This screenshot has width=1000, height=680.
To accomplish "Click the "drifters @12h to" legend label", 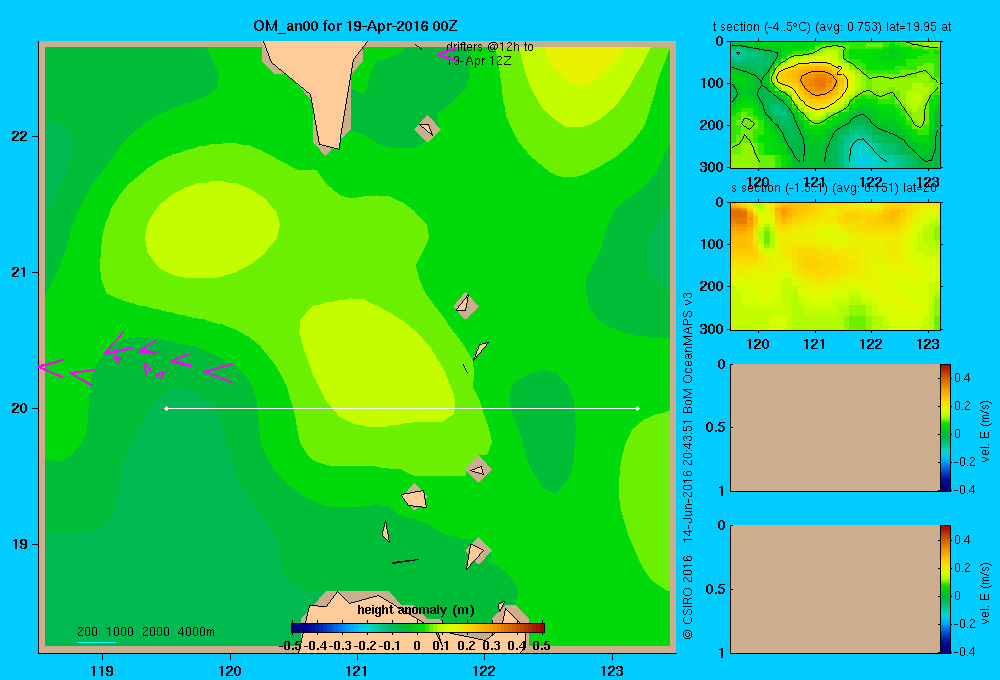I will (490, 47).
